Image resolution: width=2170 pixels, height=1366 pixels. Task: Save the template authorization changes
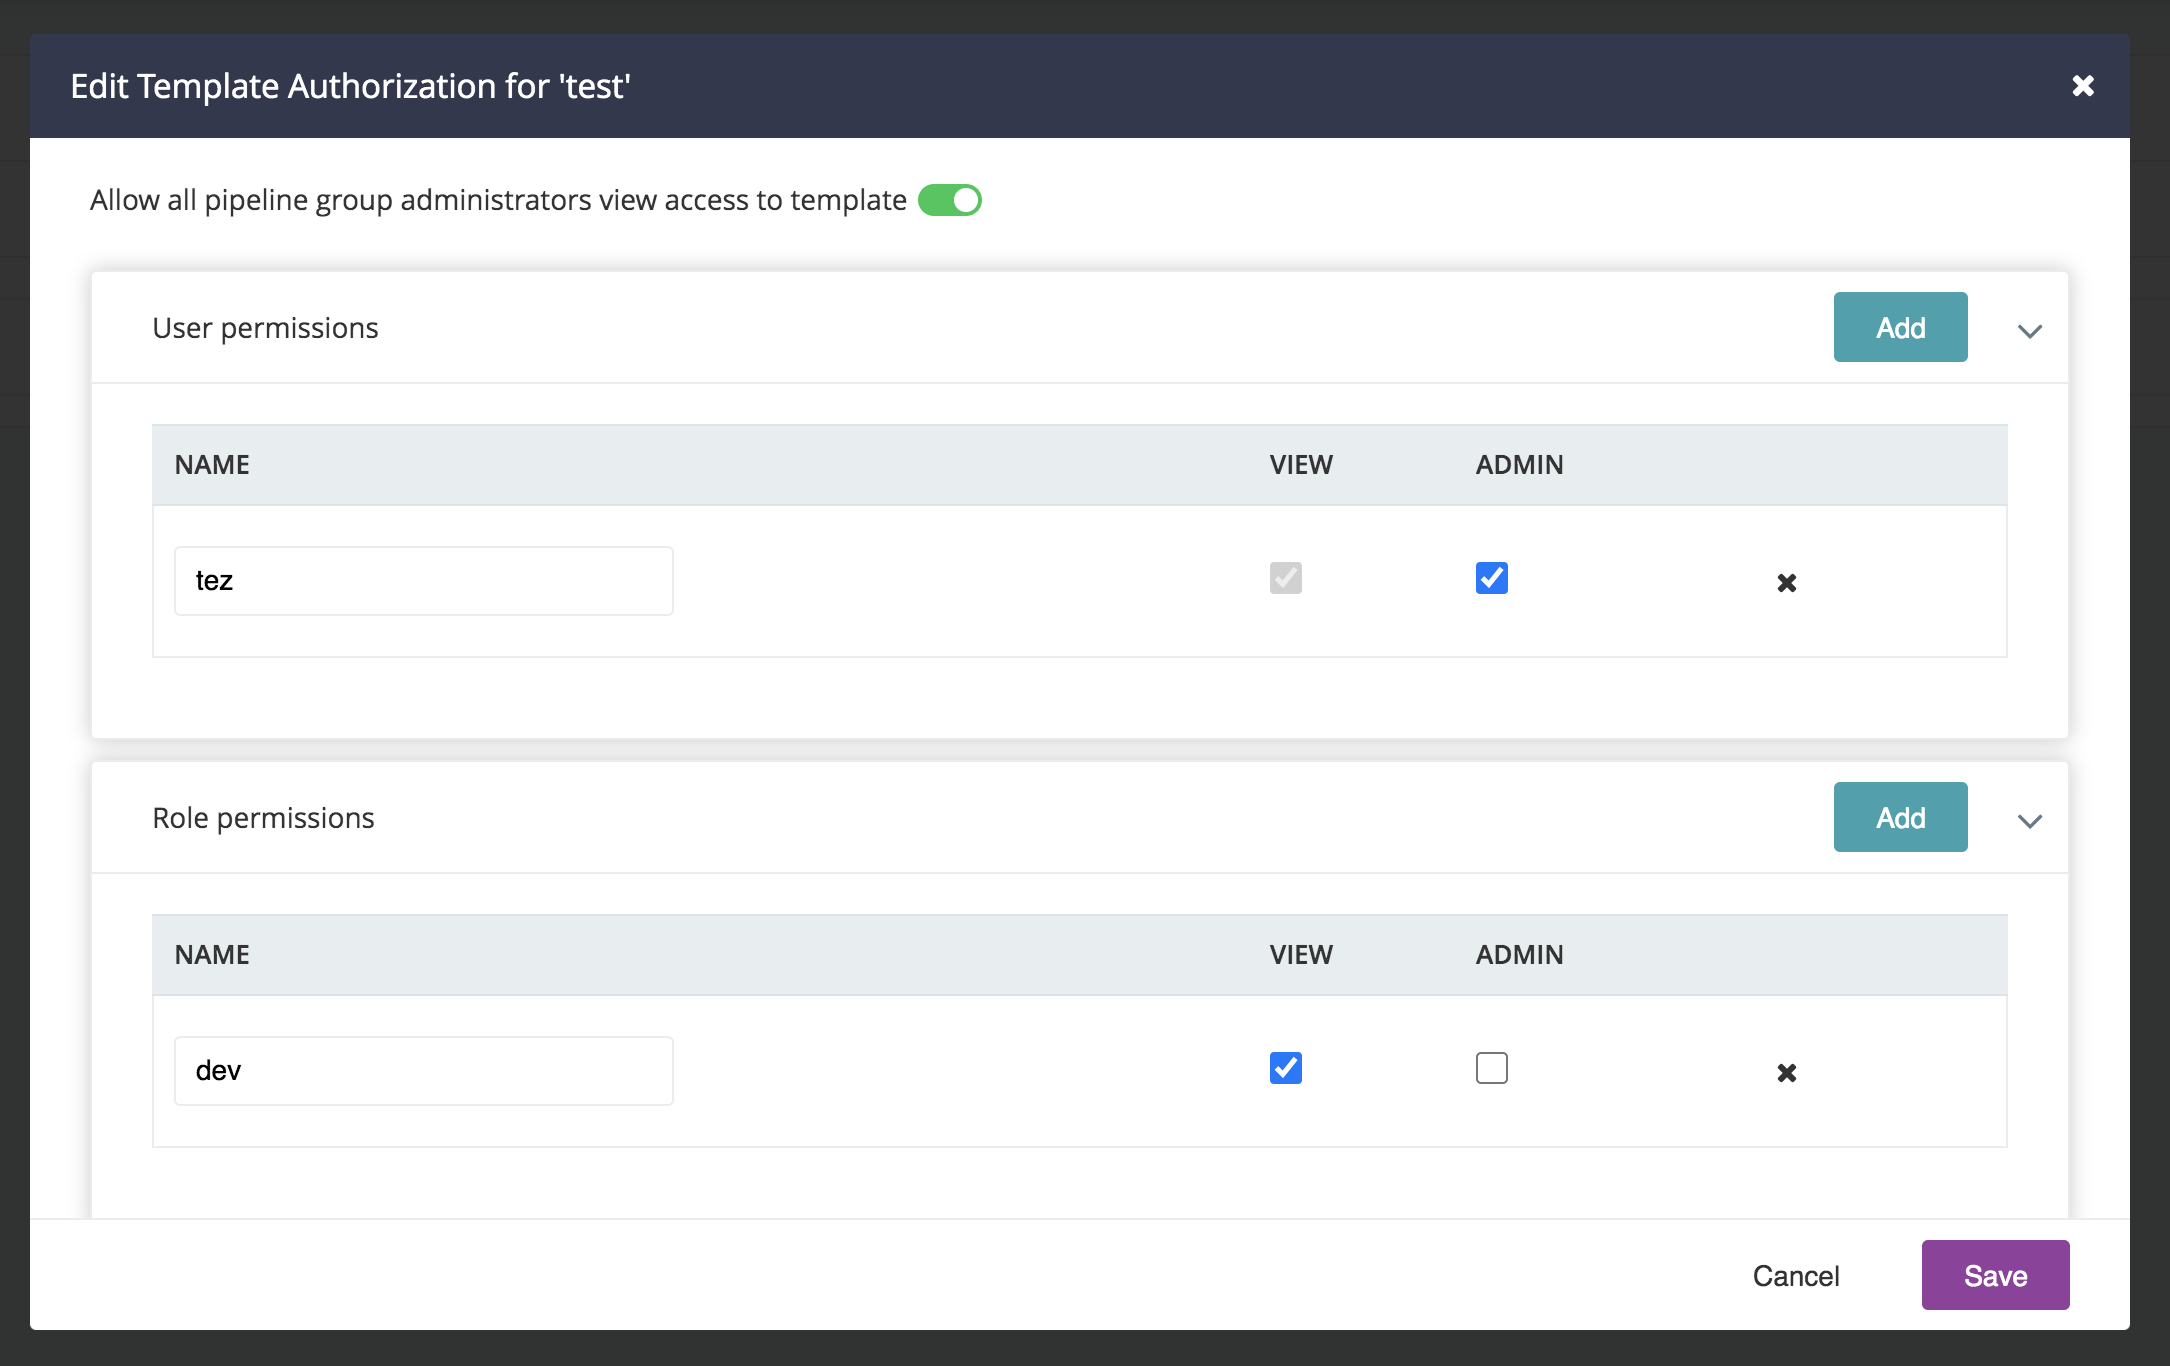click(1996, 1275)
